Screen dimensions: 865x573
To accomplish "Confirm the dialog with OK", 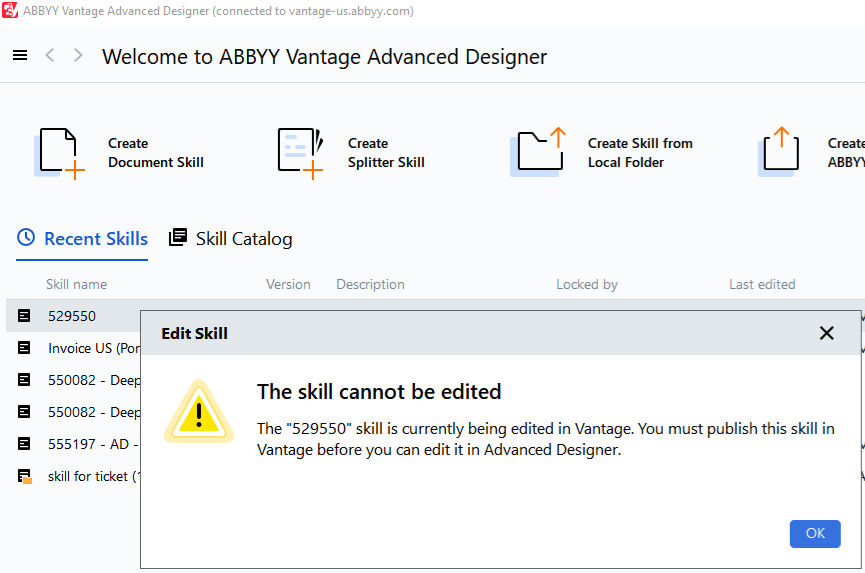I will coord(815,533).
